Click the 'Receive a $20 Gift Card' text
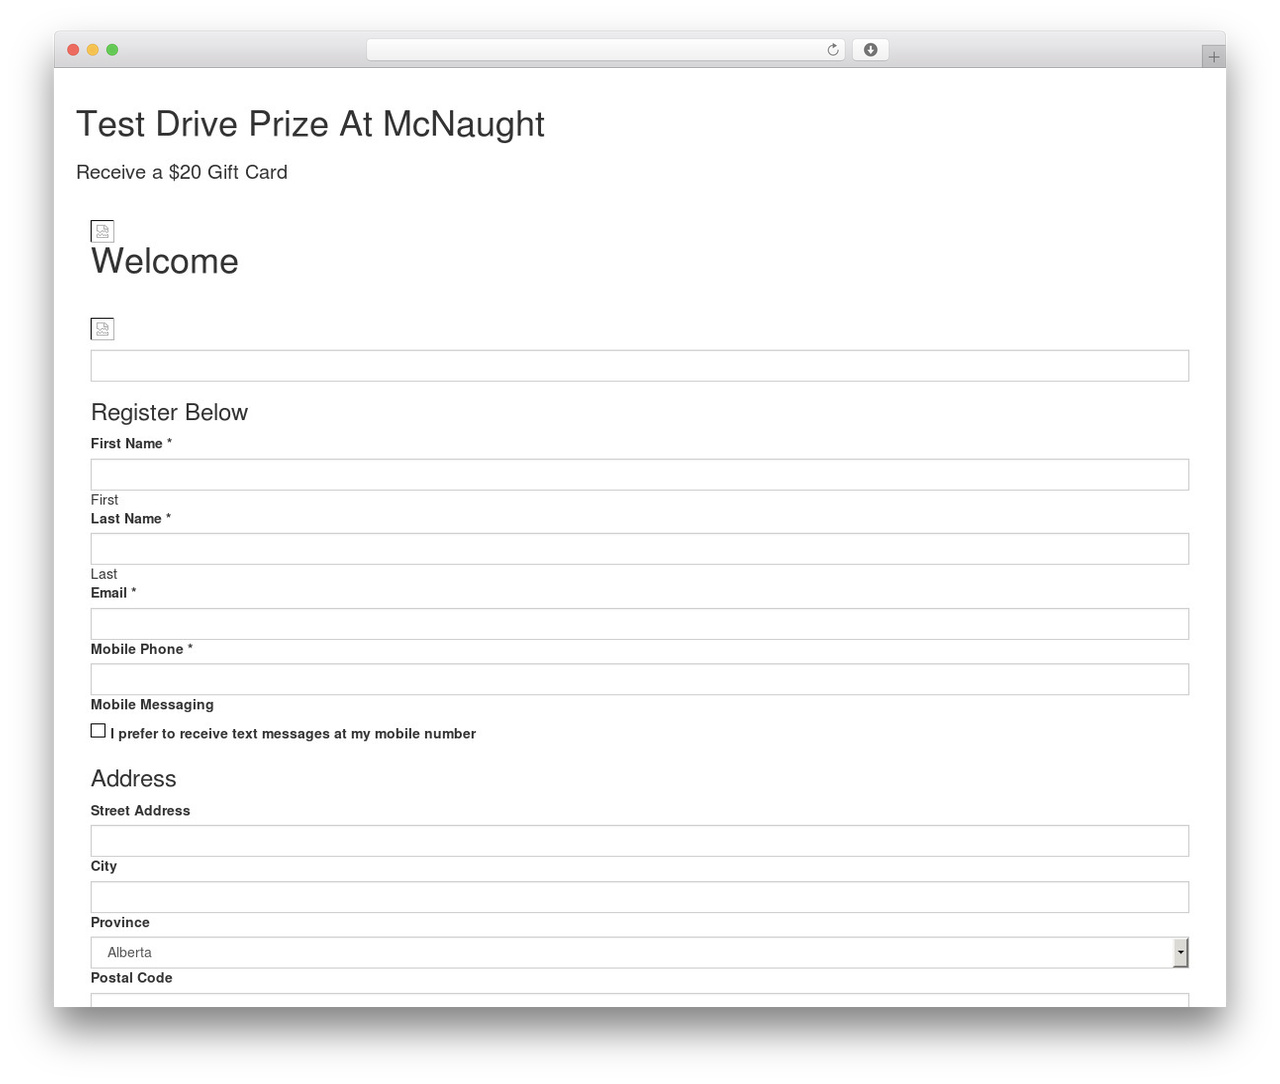Image resolution: width=1280 pixels, height=1084 pixels. (x=182, y=172)
